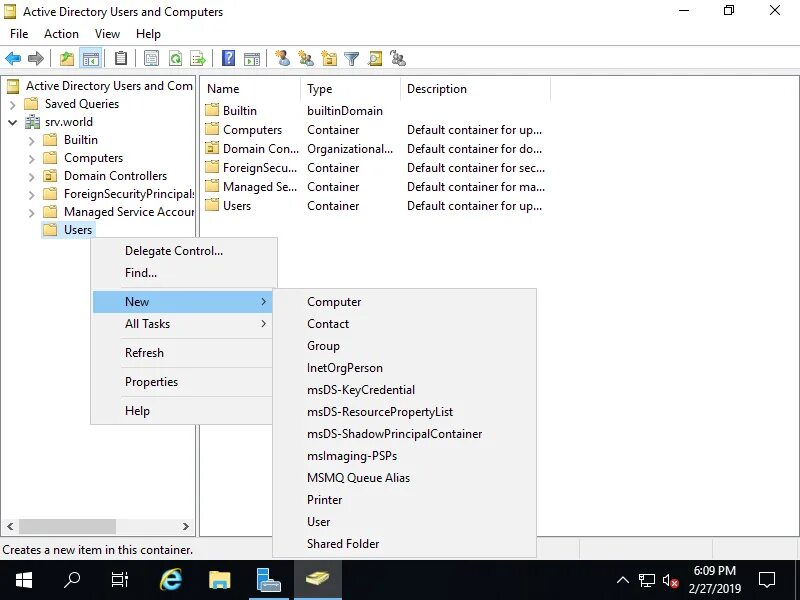Open Properties from the context menu
The image size is (800, 600).
[x=182, y=382]
